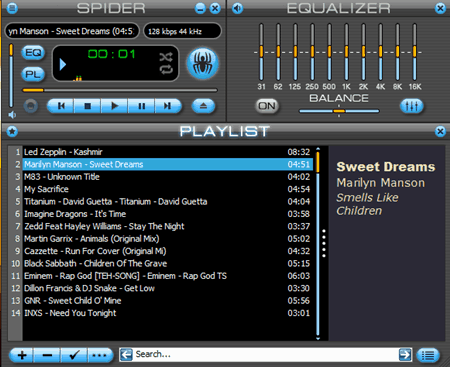
Task: Open the playlist list options button
Action: coord(428,355)
